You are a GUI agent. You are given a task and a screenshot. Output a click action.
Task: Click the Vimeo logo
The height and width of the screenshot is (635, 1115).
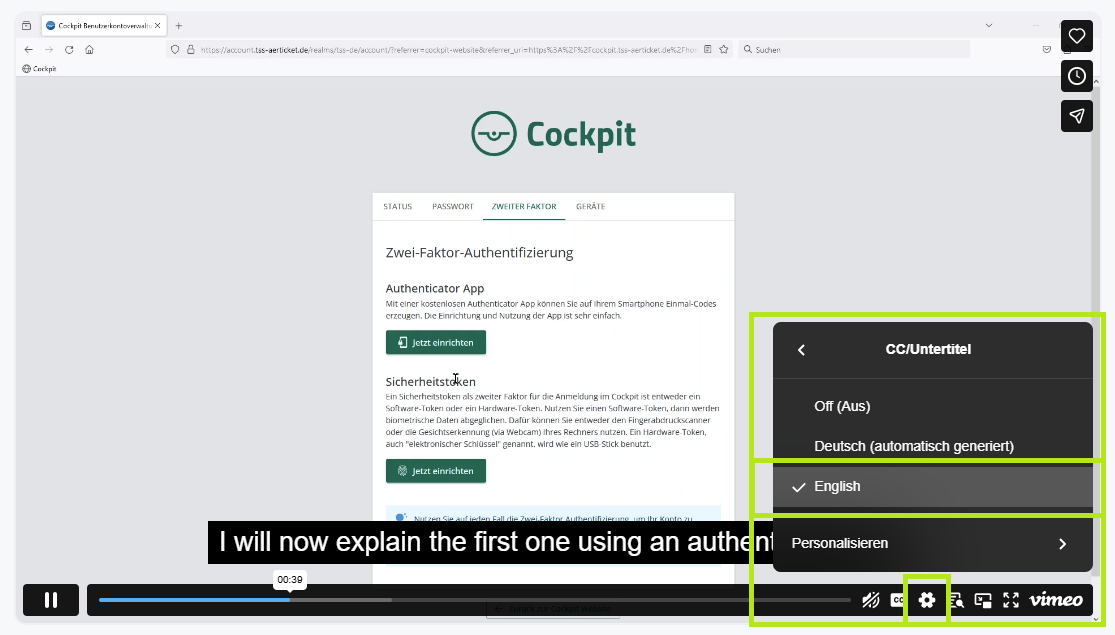point(1056,600)
